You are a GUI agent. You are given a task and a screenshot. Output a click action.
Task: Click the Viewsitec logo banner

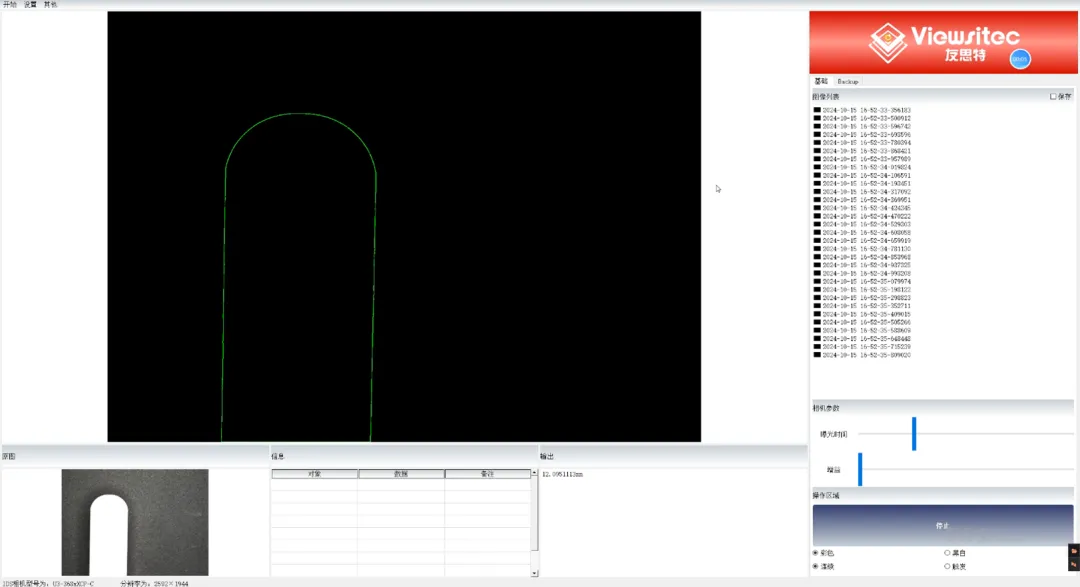tap(943, 43)
